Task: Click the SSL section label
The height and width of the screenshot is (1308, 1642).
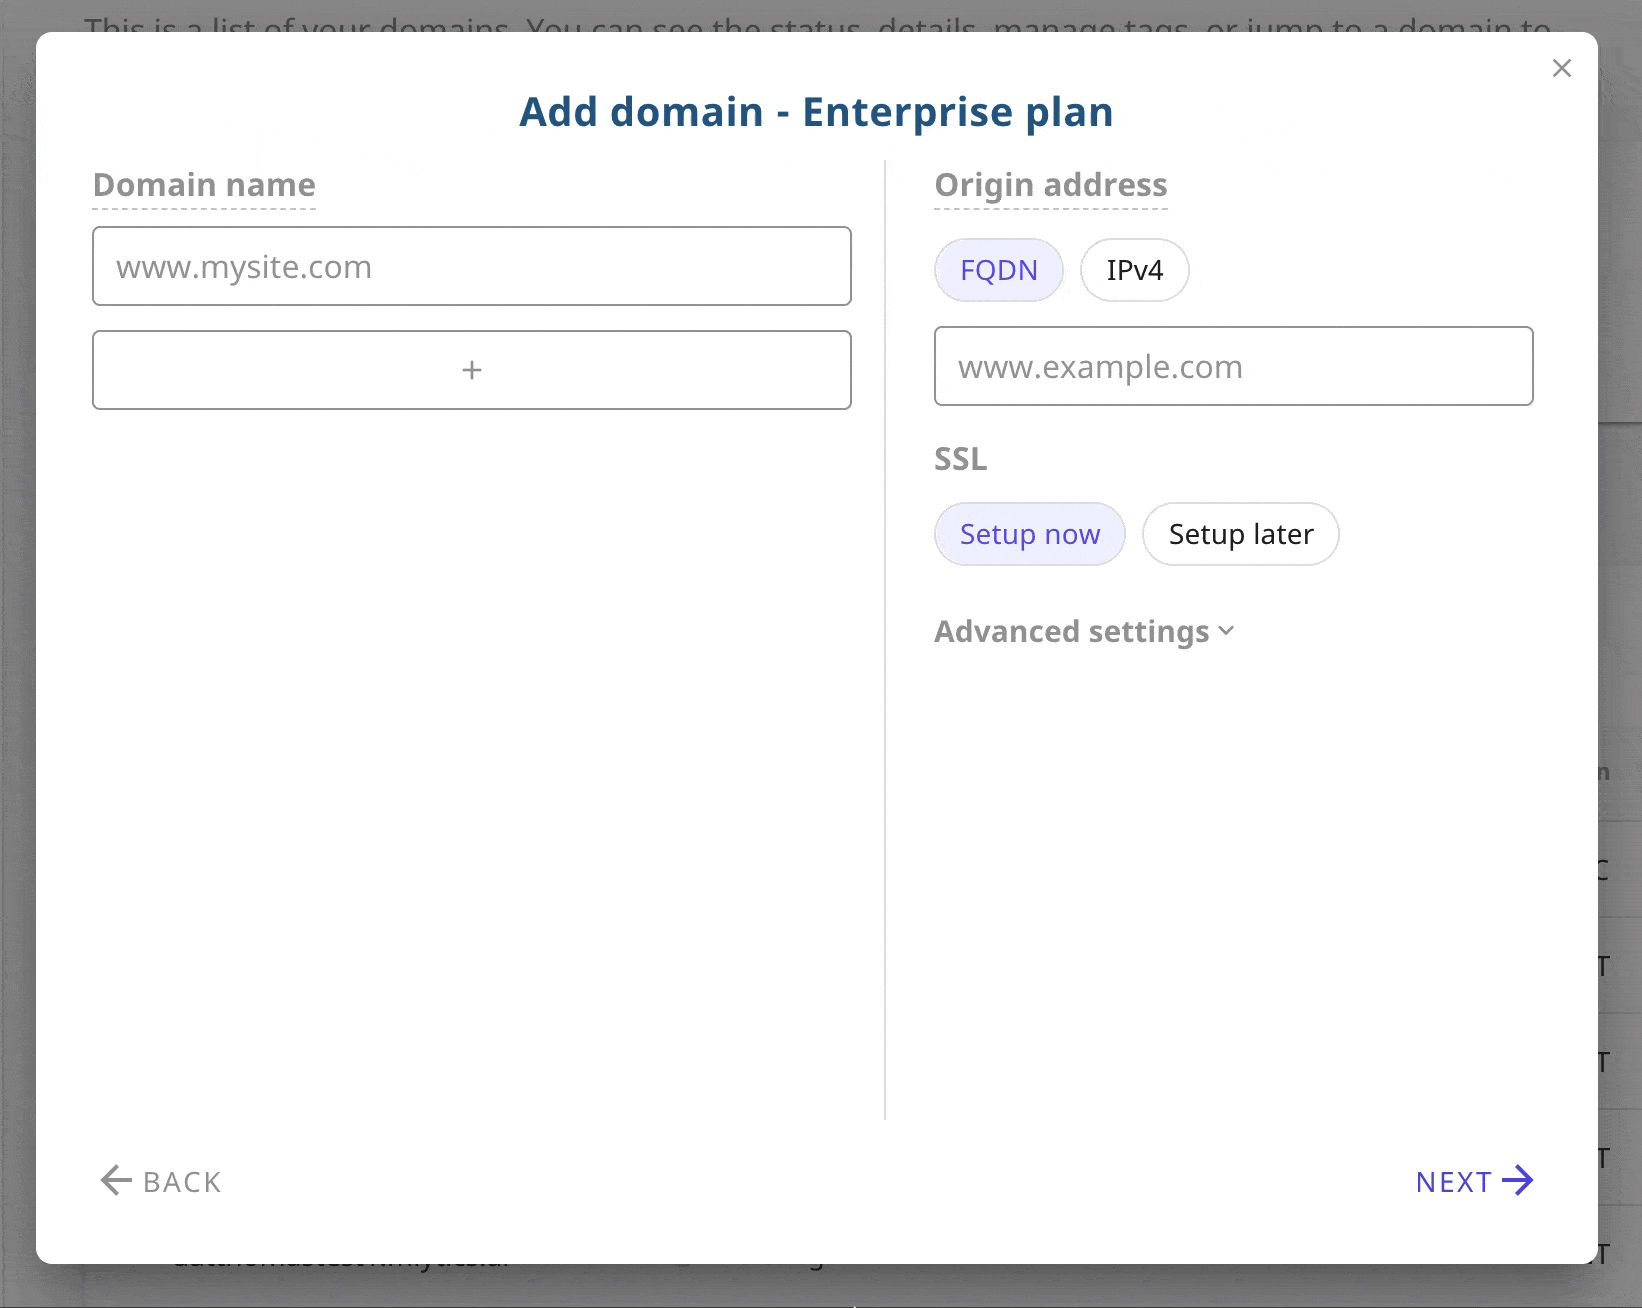Action: (x=961, y=459)
